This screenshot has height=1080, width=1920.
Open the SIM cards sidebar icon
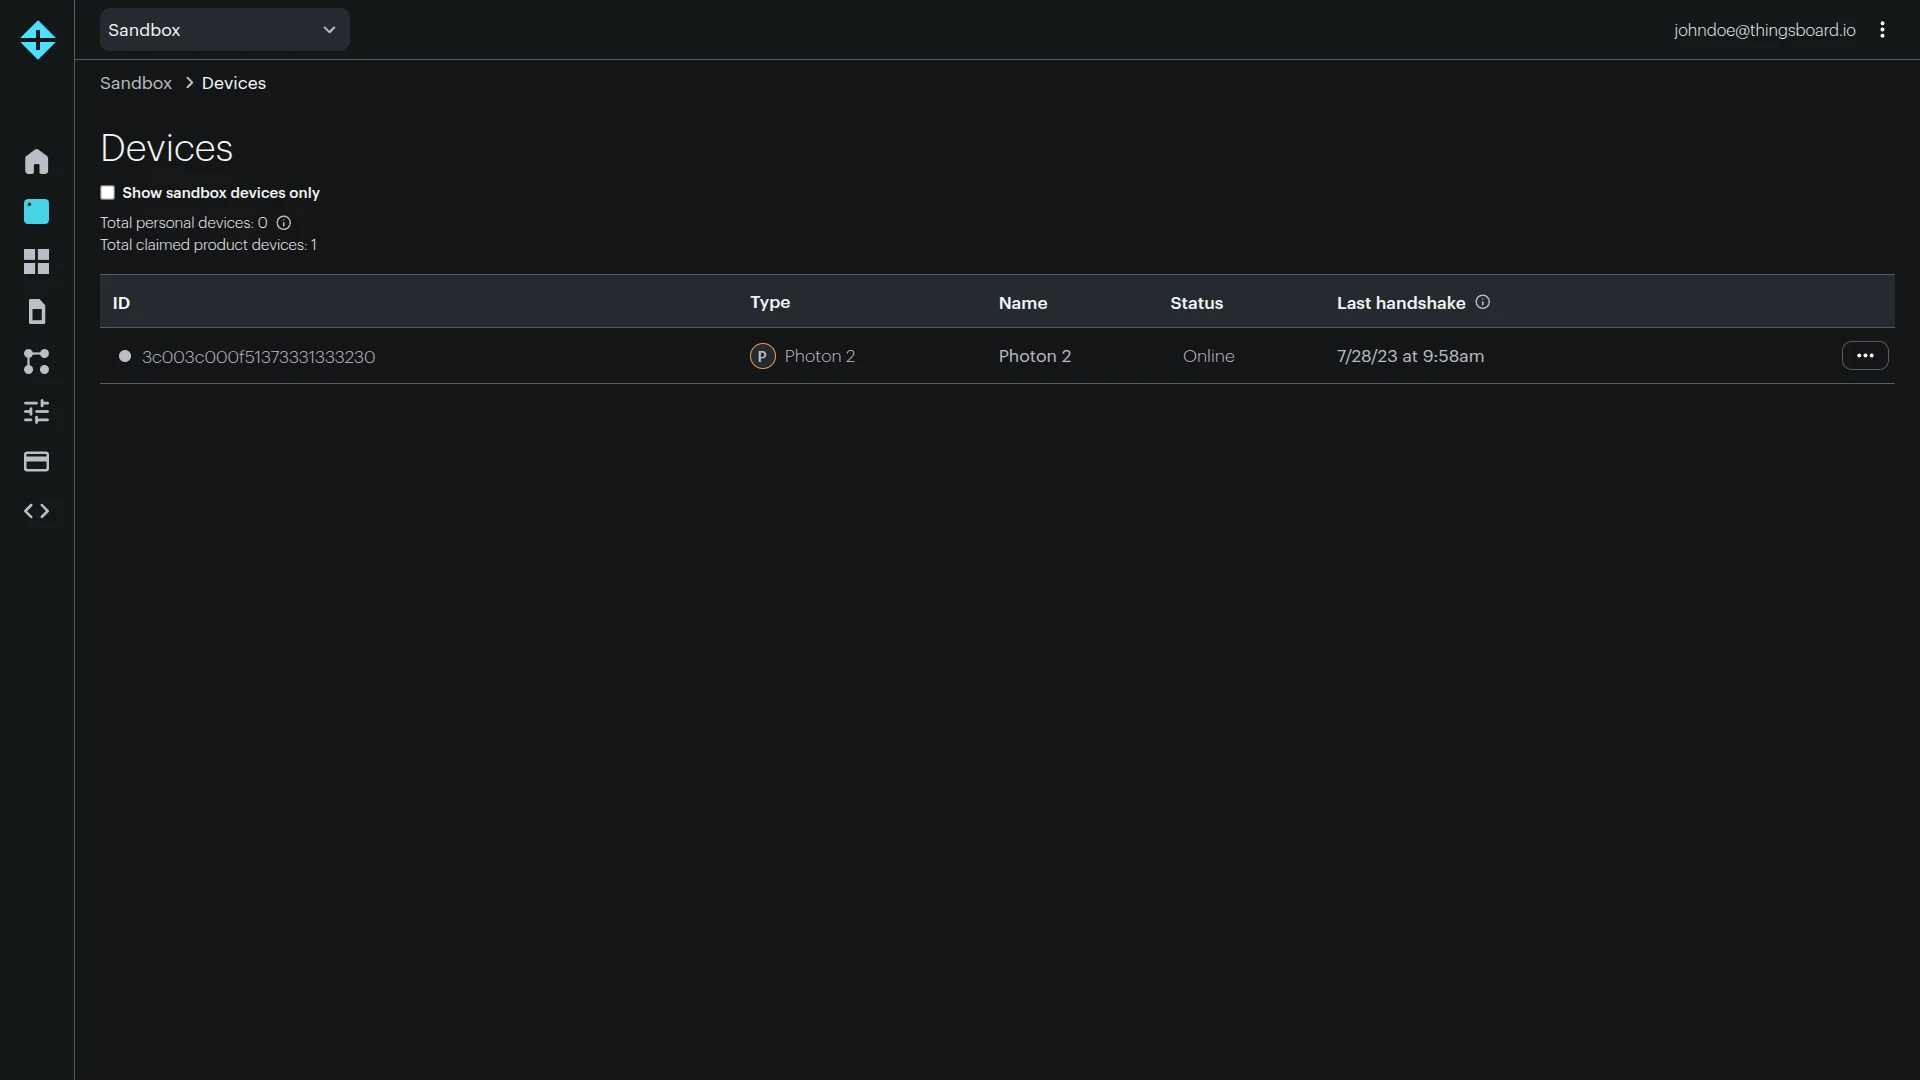pyautogui.click(x=37, y=312)
